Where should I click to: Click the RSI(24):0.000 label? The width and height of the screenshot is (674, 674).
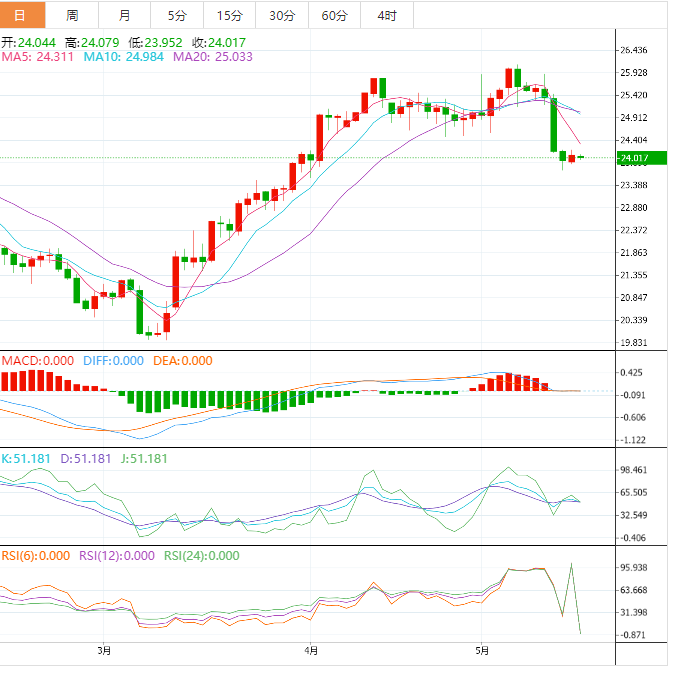click(x=202, y=556)
